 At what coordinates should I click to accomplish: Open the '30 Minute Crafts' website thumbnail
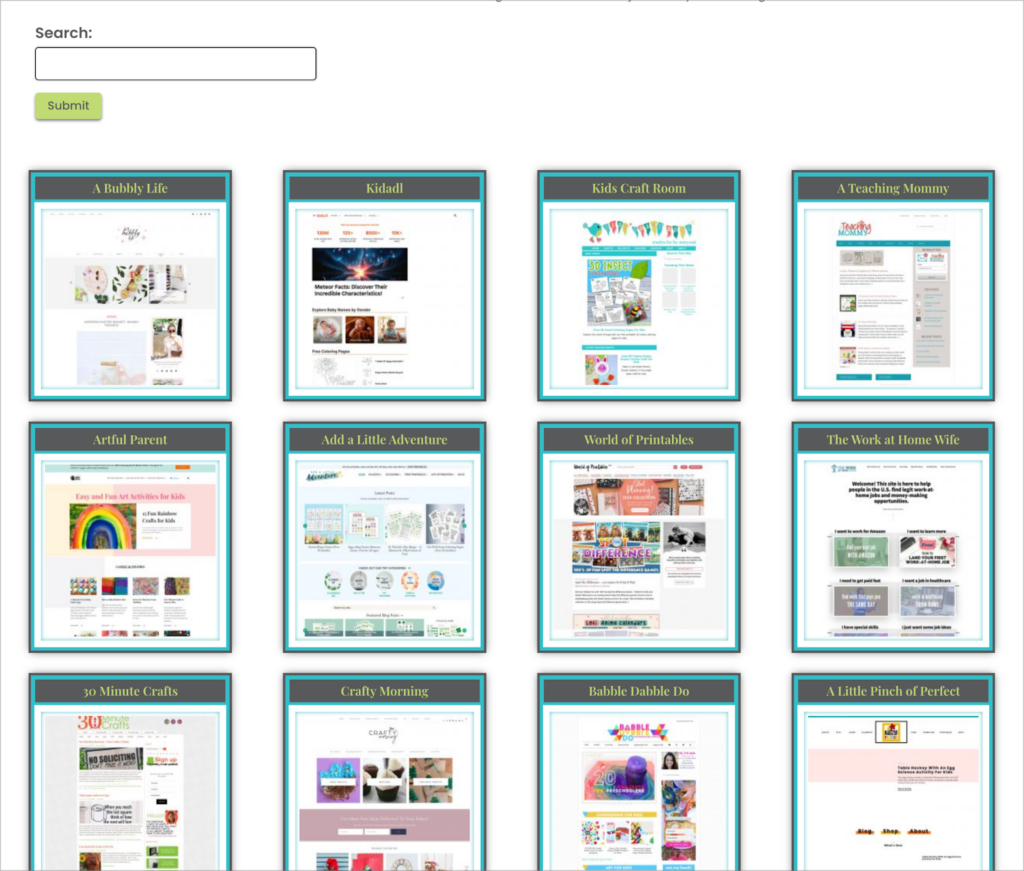click(130, 790)
